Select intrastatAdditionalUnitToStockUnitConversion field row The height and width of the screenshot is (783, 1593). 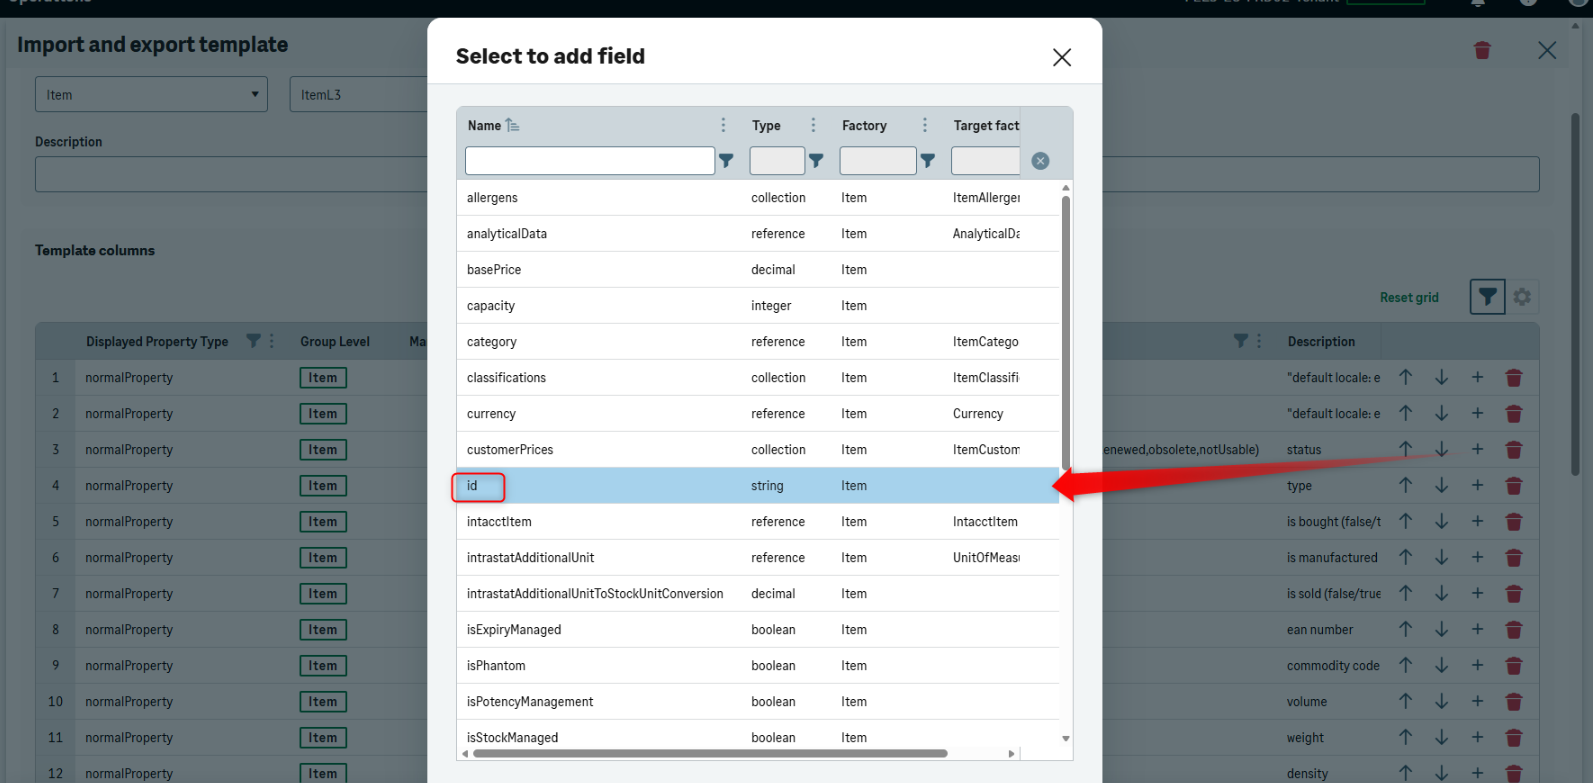click(x=758, y=594)
